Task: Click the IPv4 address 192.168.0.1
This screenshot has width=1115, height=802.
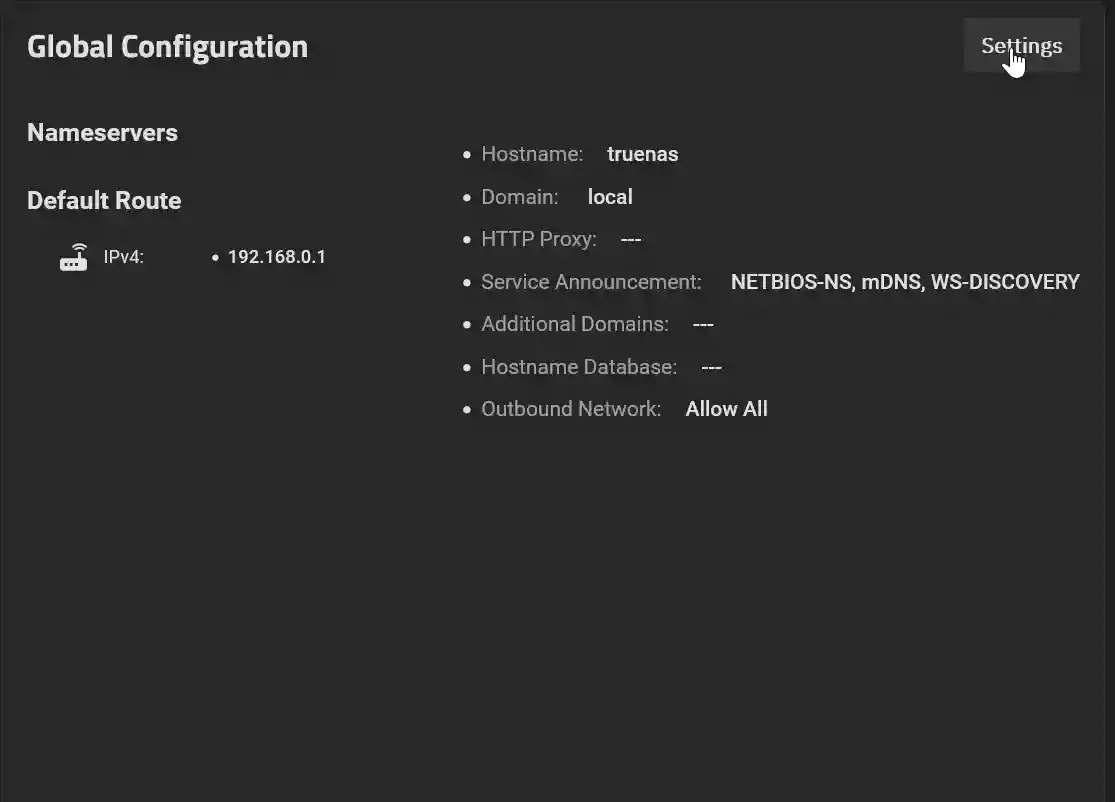Action: (x=275, y=256)
